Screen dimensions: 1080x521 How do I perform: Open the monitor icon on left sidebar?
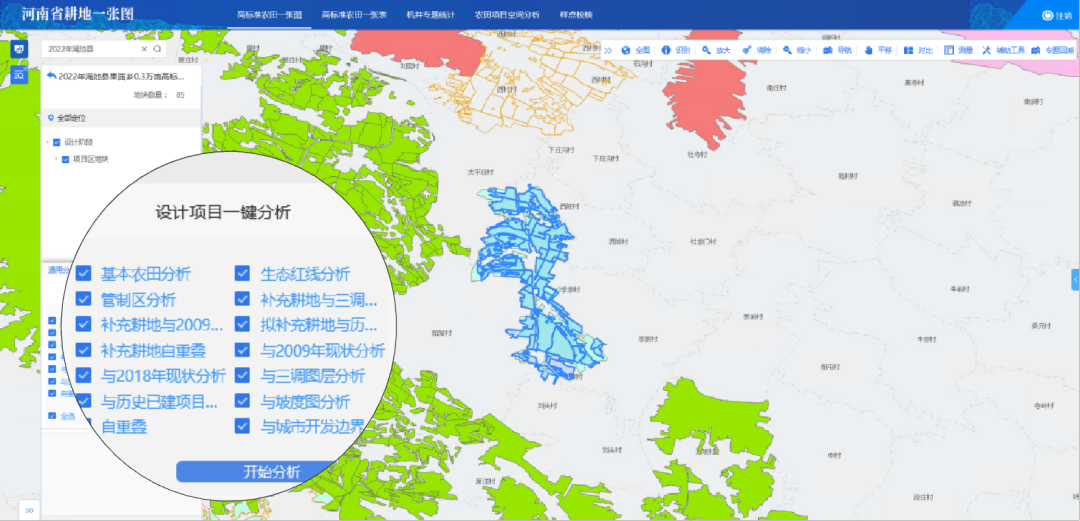pyautogui.click(x=19, y=50)
